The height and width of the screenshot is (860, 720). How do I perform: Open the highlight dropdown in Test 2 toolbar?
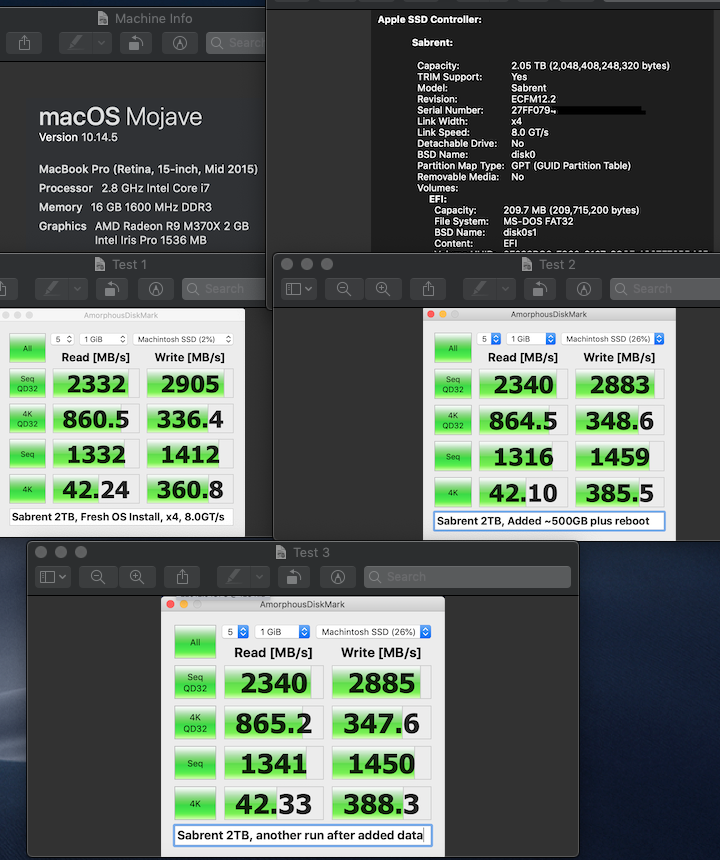tap(506, 288)
